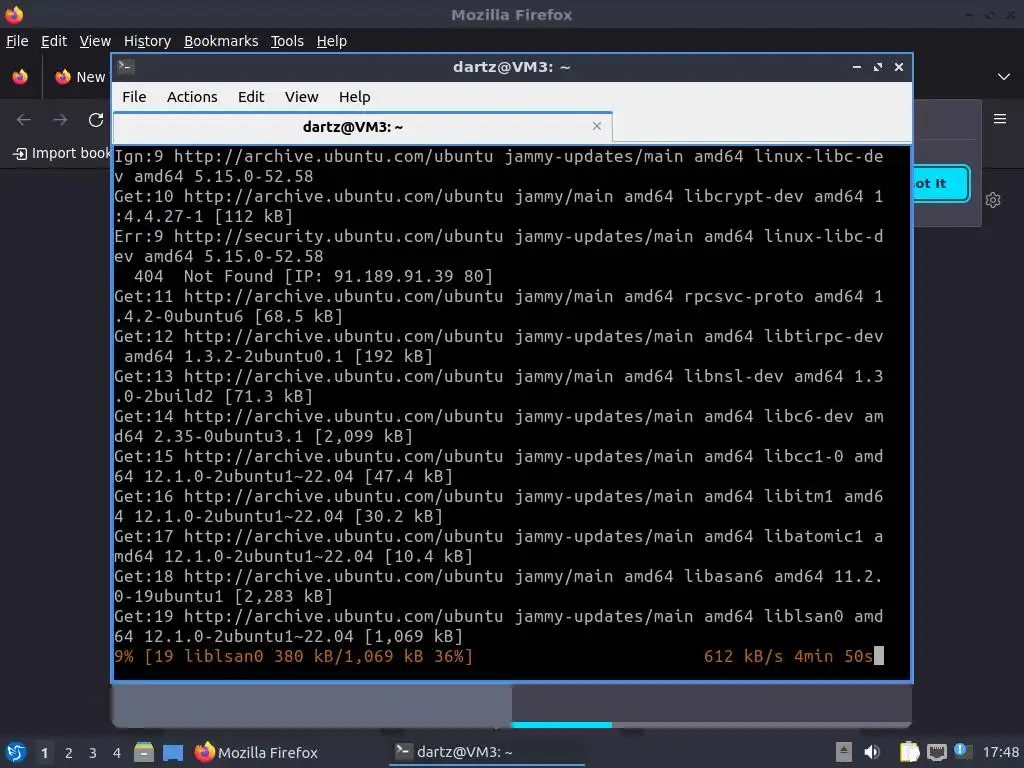The width and height of the screenshot is (1024, 768).
Task: Open Firefox Tools menu
Action: point(287,41)
